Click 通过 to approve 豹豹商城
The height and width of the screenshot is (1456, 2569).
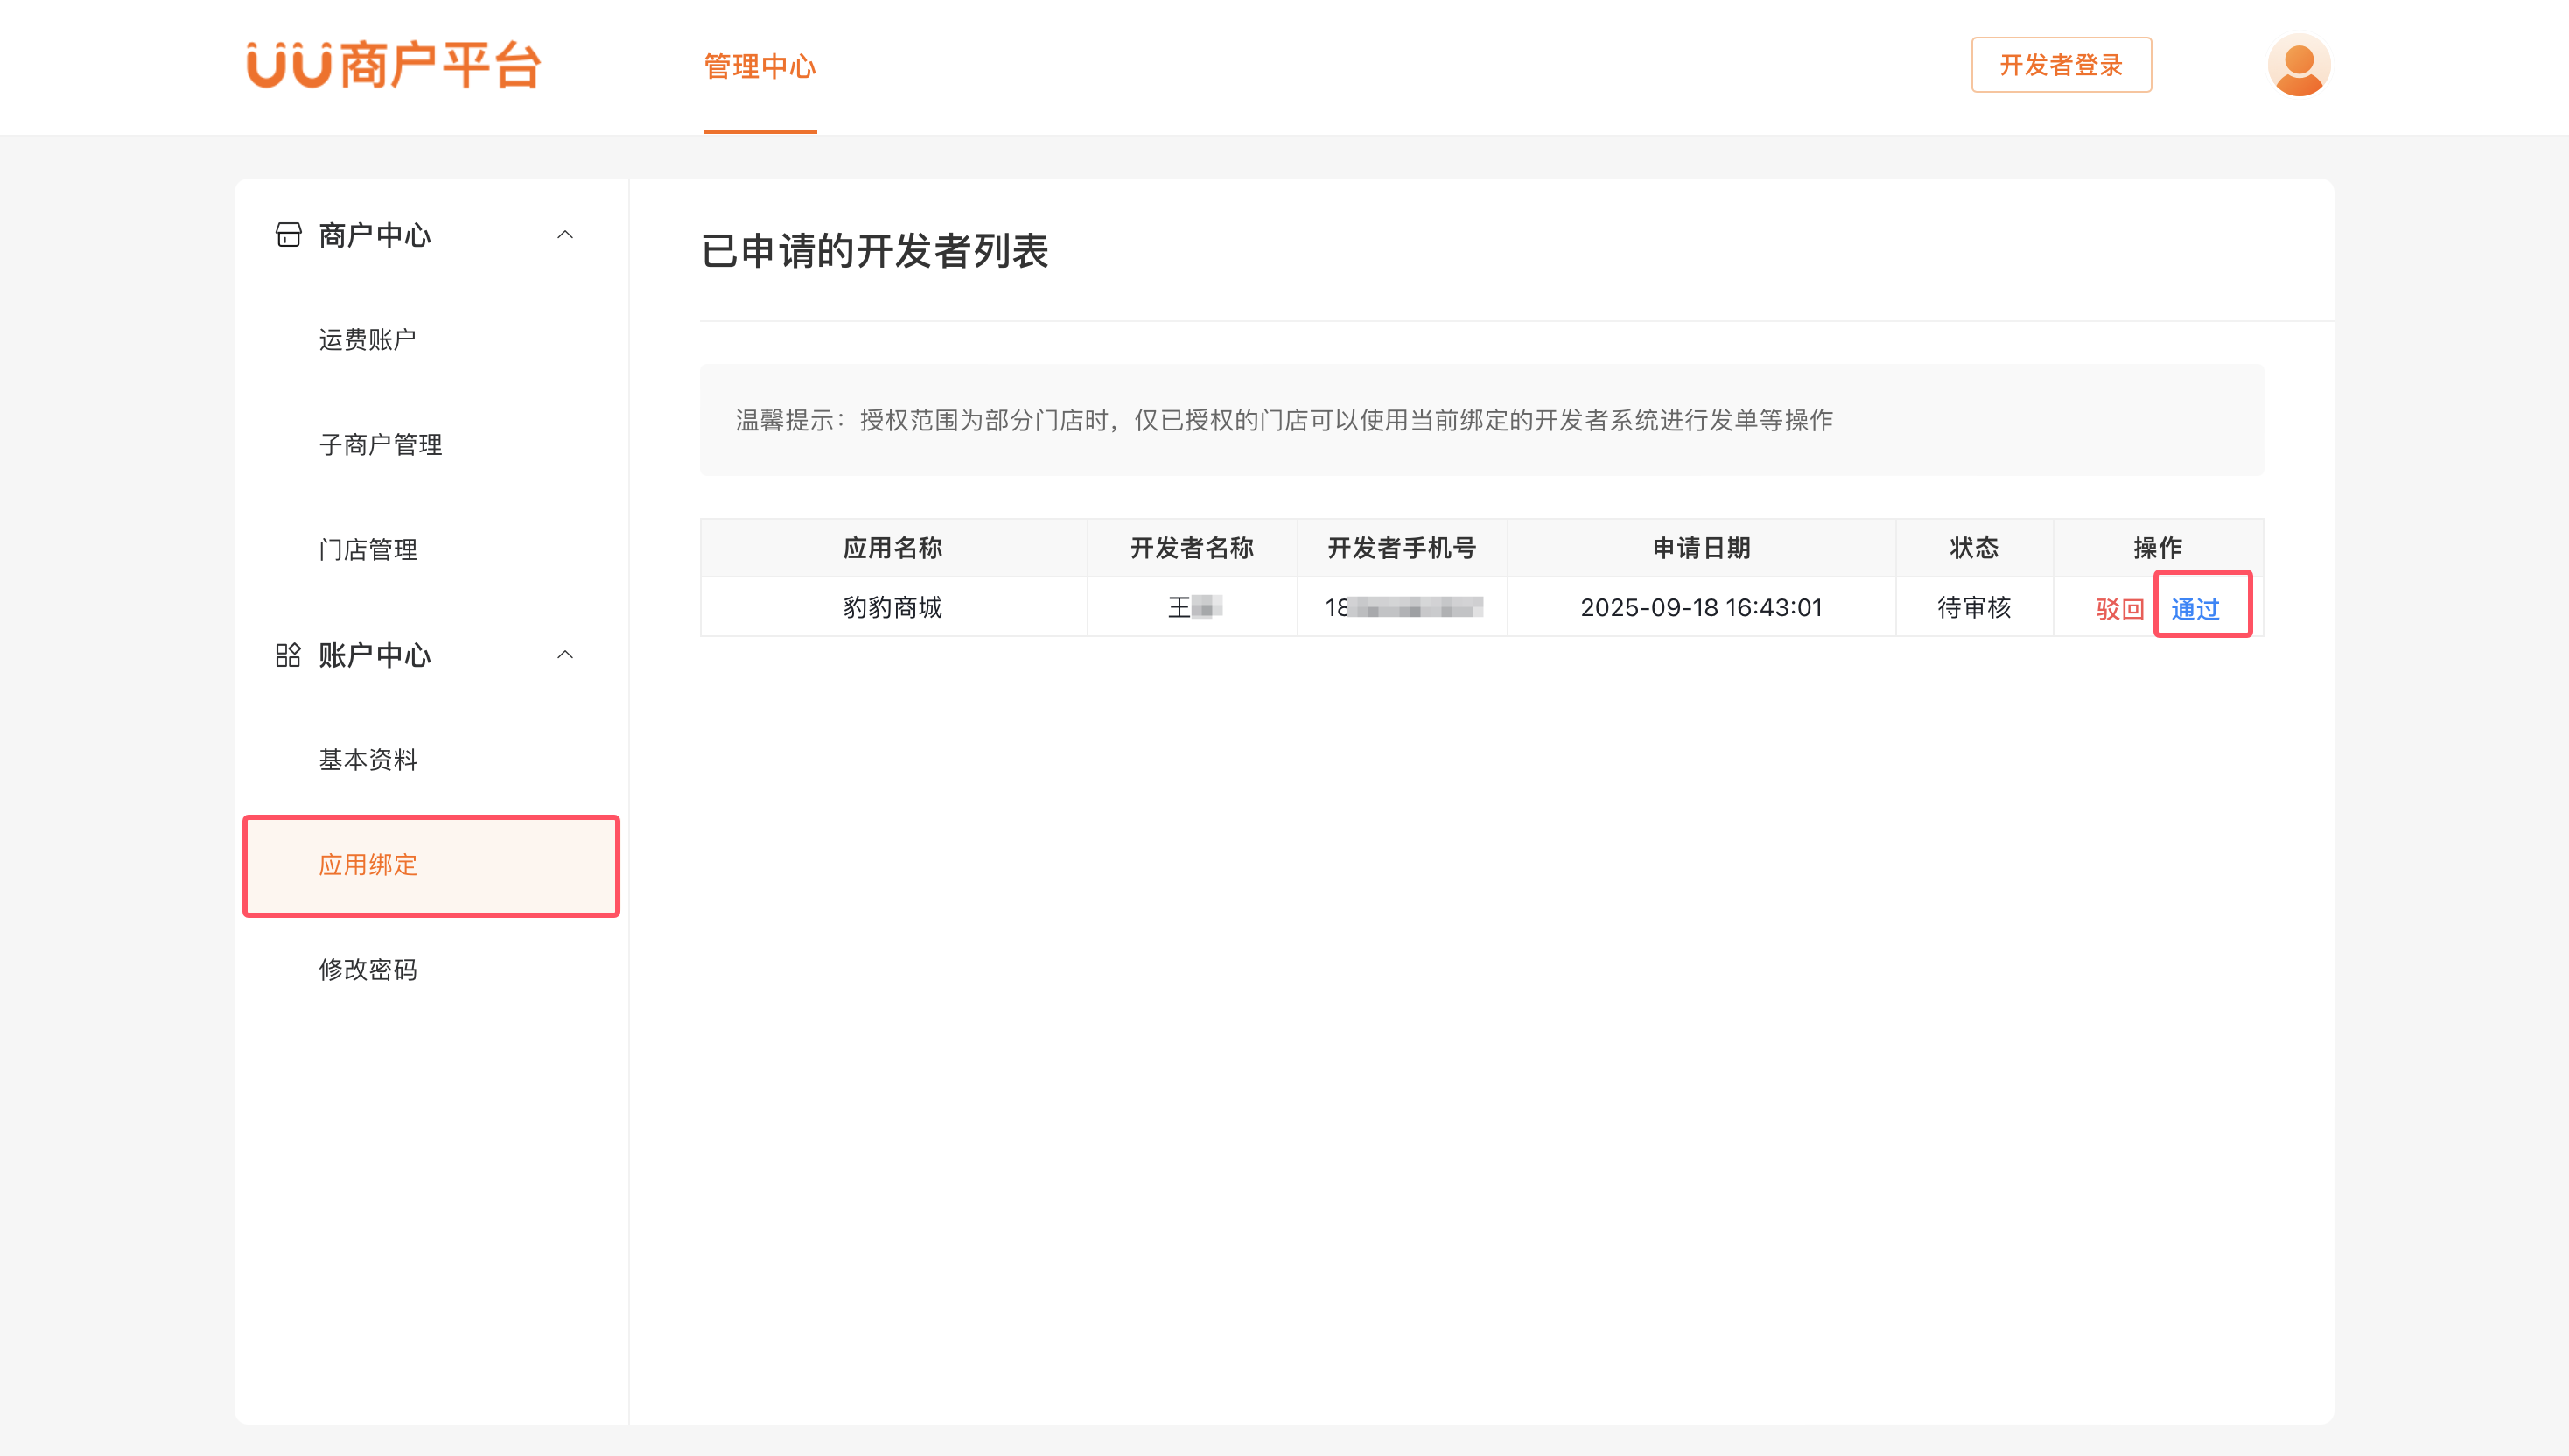[x=2195, y=608]
